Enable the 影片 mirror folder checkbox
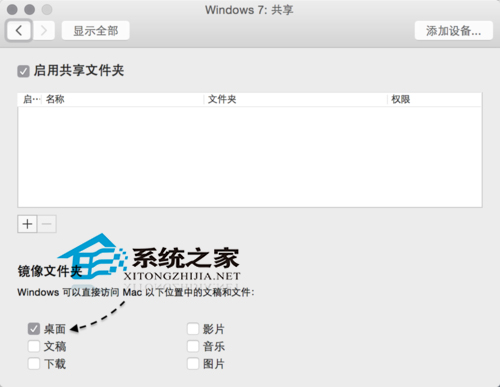Image resolution: width=500 pixels, height=387 pixels. point(193,329)
